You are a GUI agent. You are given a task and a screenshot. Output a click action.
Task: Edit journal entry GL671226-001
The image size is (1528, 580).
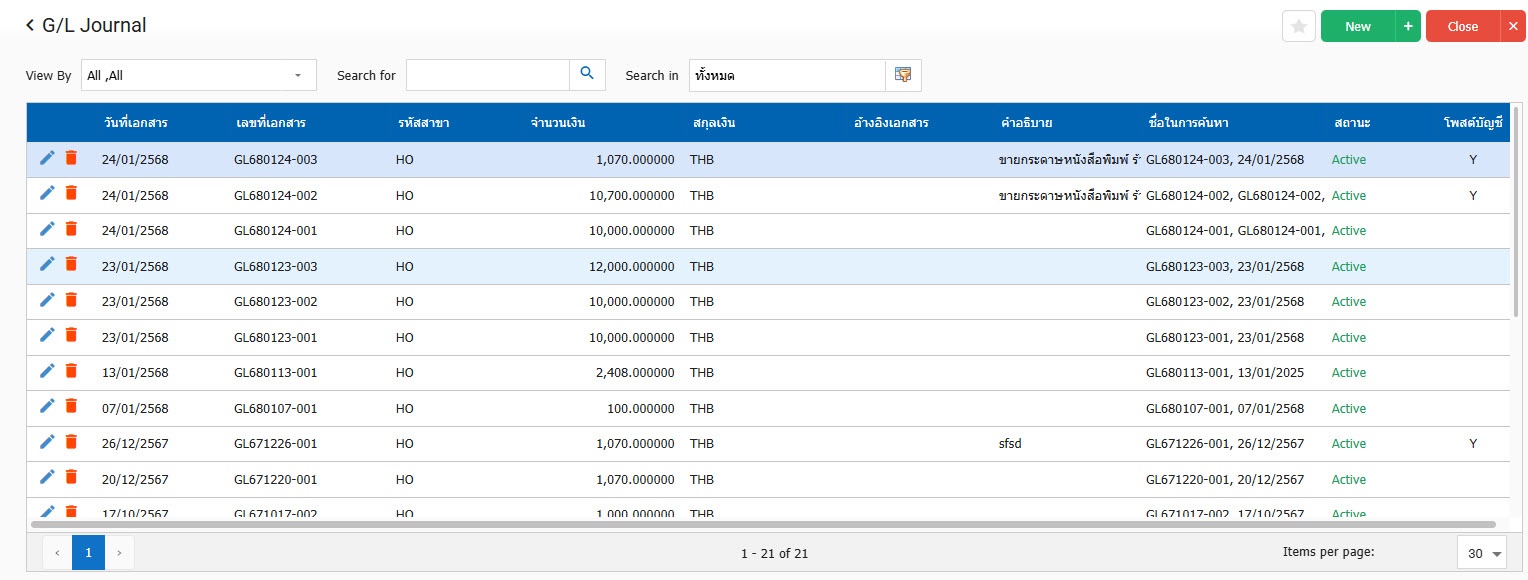(x=47, y=442)
